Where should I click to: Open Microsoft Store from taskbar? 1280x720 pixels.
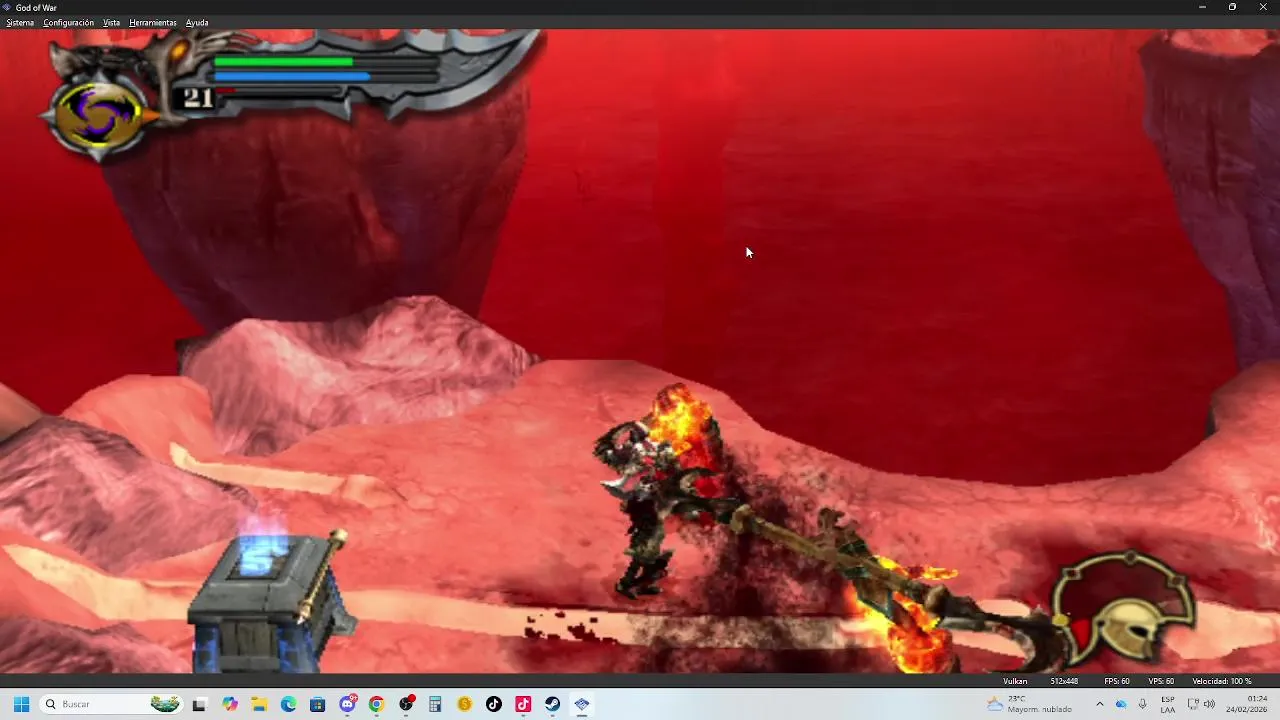coord(318,704)
